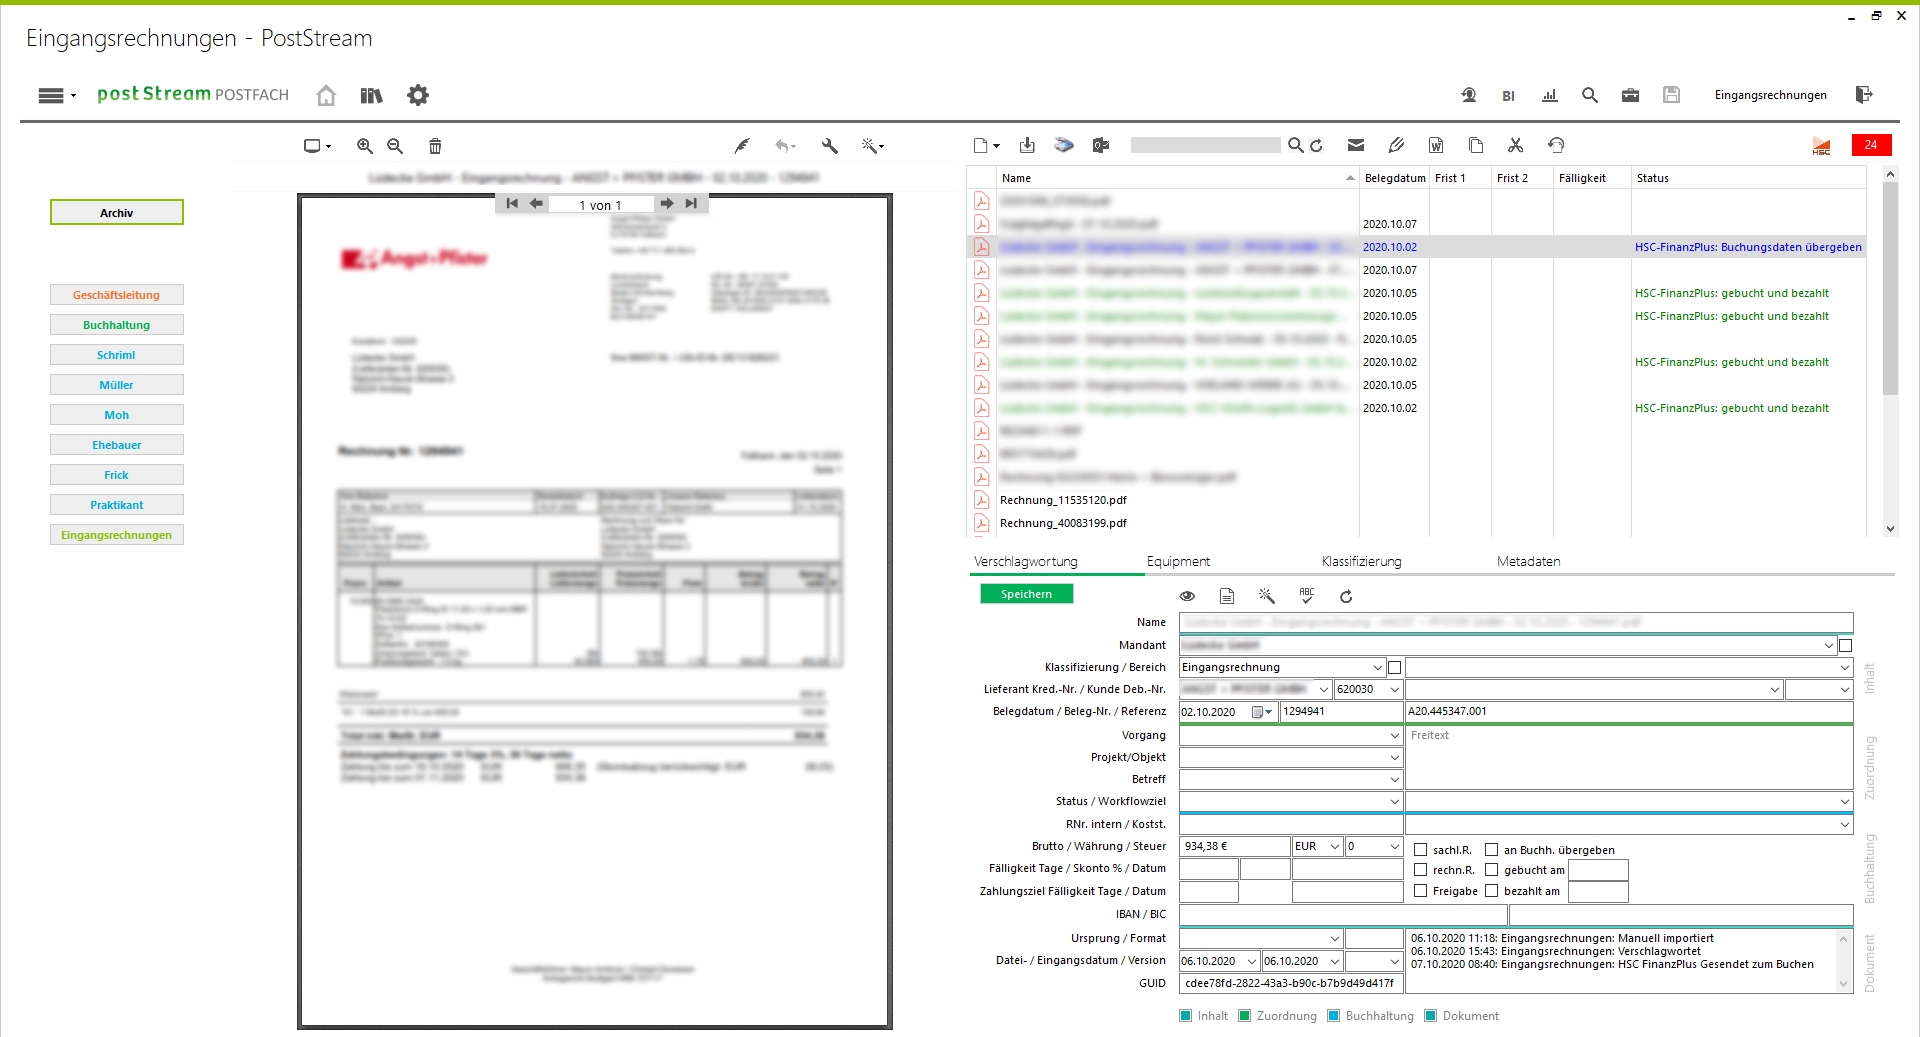Import from Outlook icon
1920x1037 pixels.
coord(1101,146)
